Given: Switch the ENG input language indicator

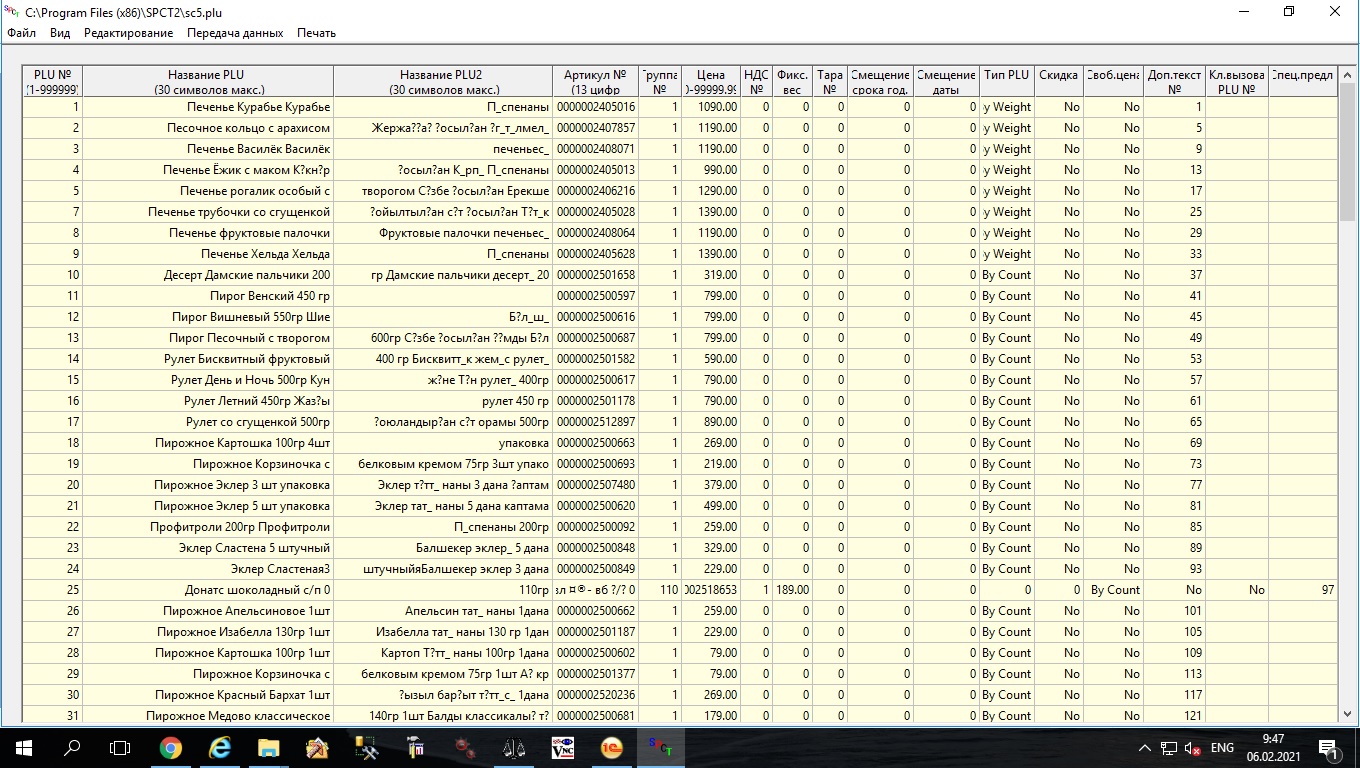Looking at the screenshot, I should pyautogui.click(x=1222, y=748).
